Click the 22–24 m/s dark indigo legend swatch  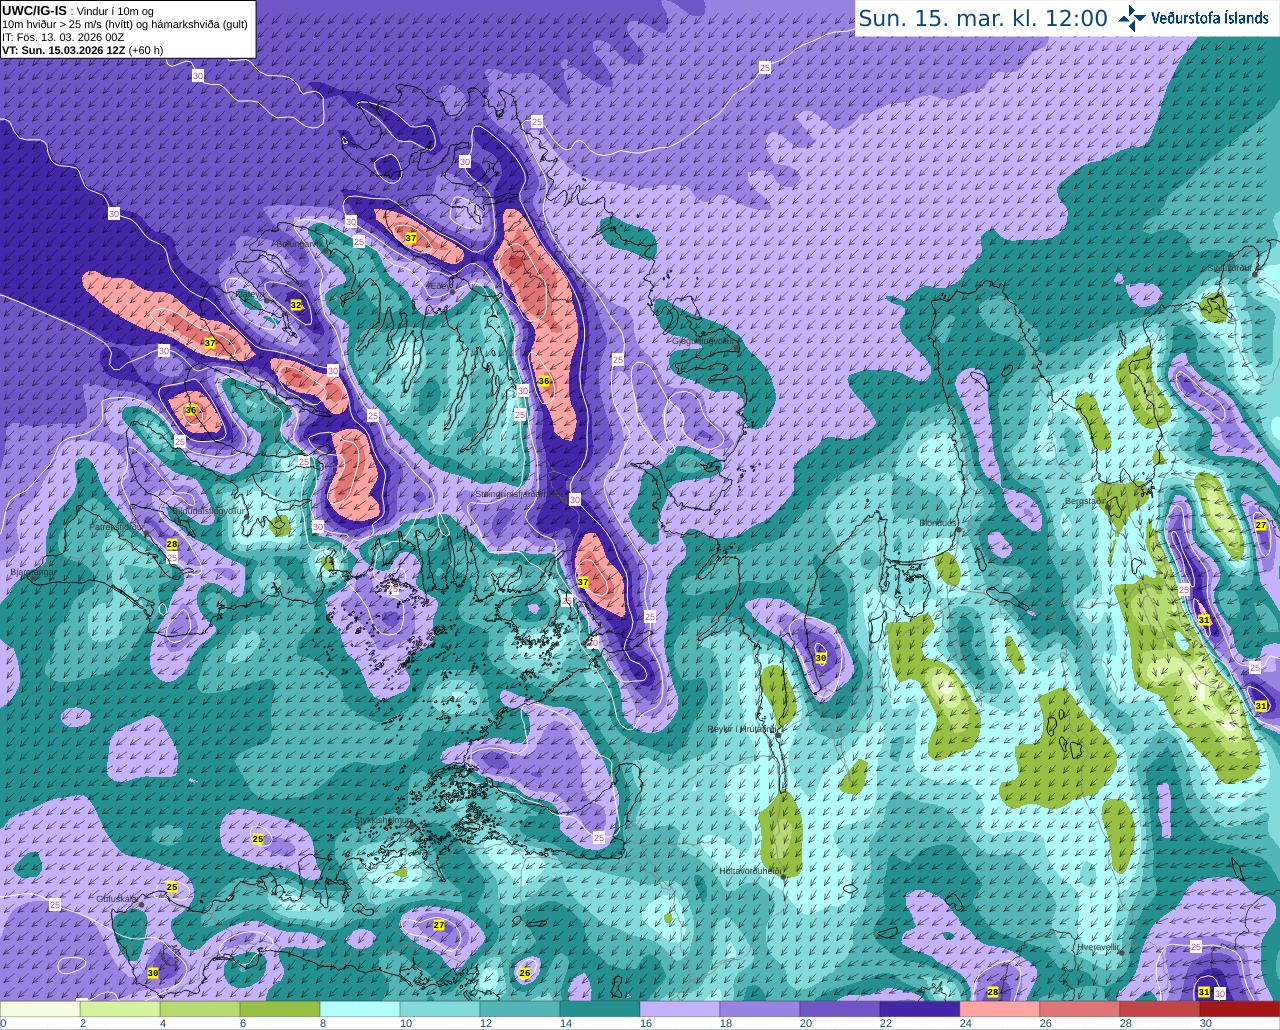(920, 1009)
